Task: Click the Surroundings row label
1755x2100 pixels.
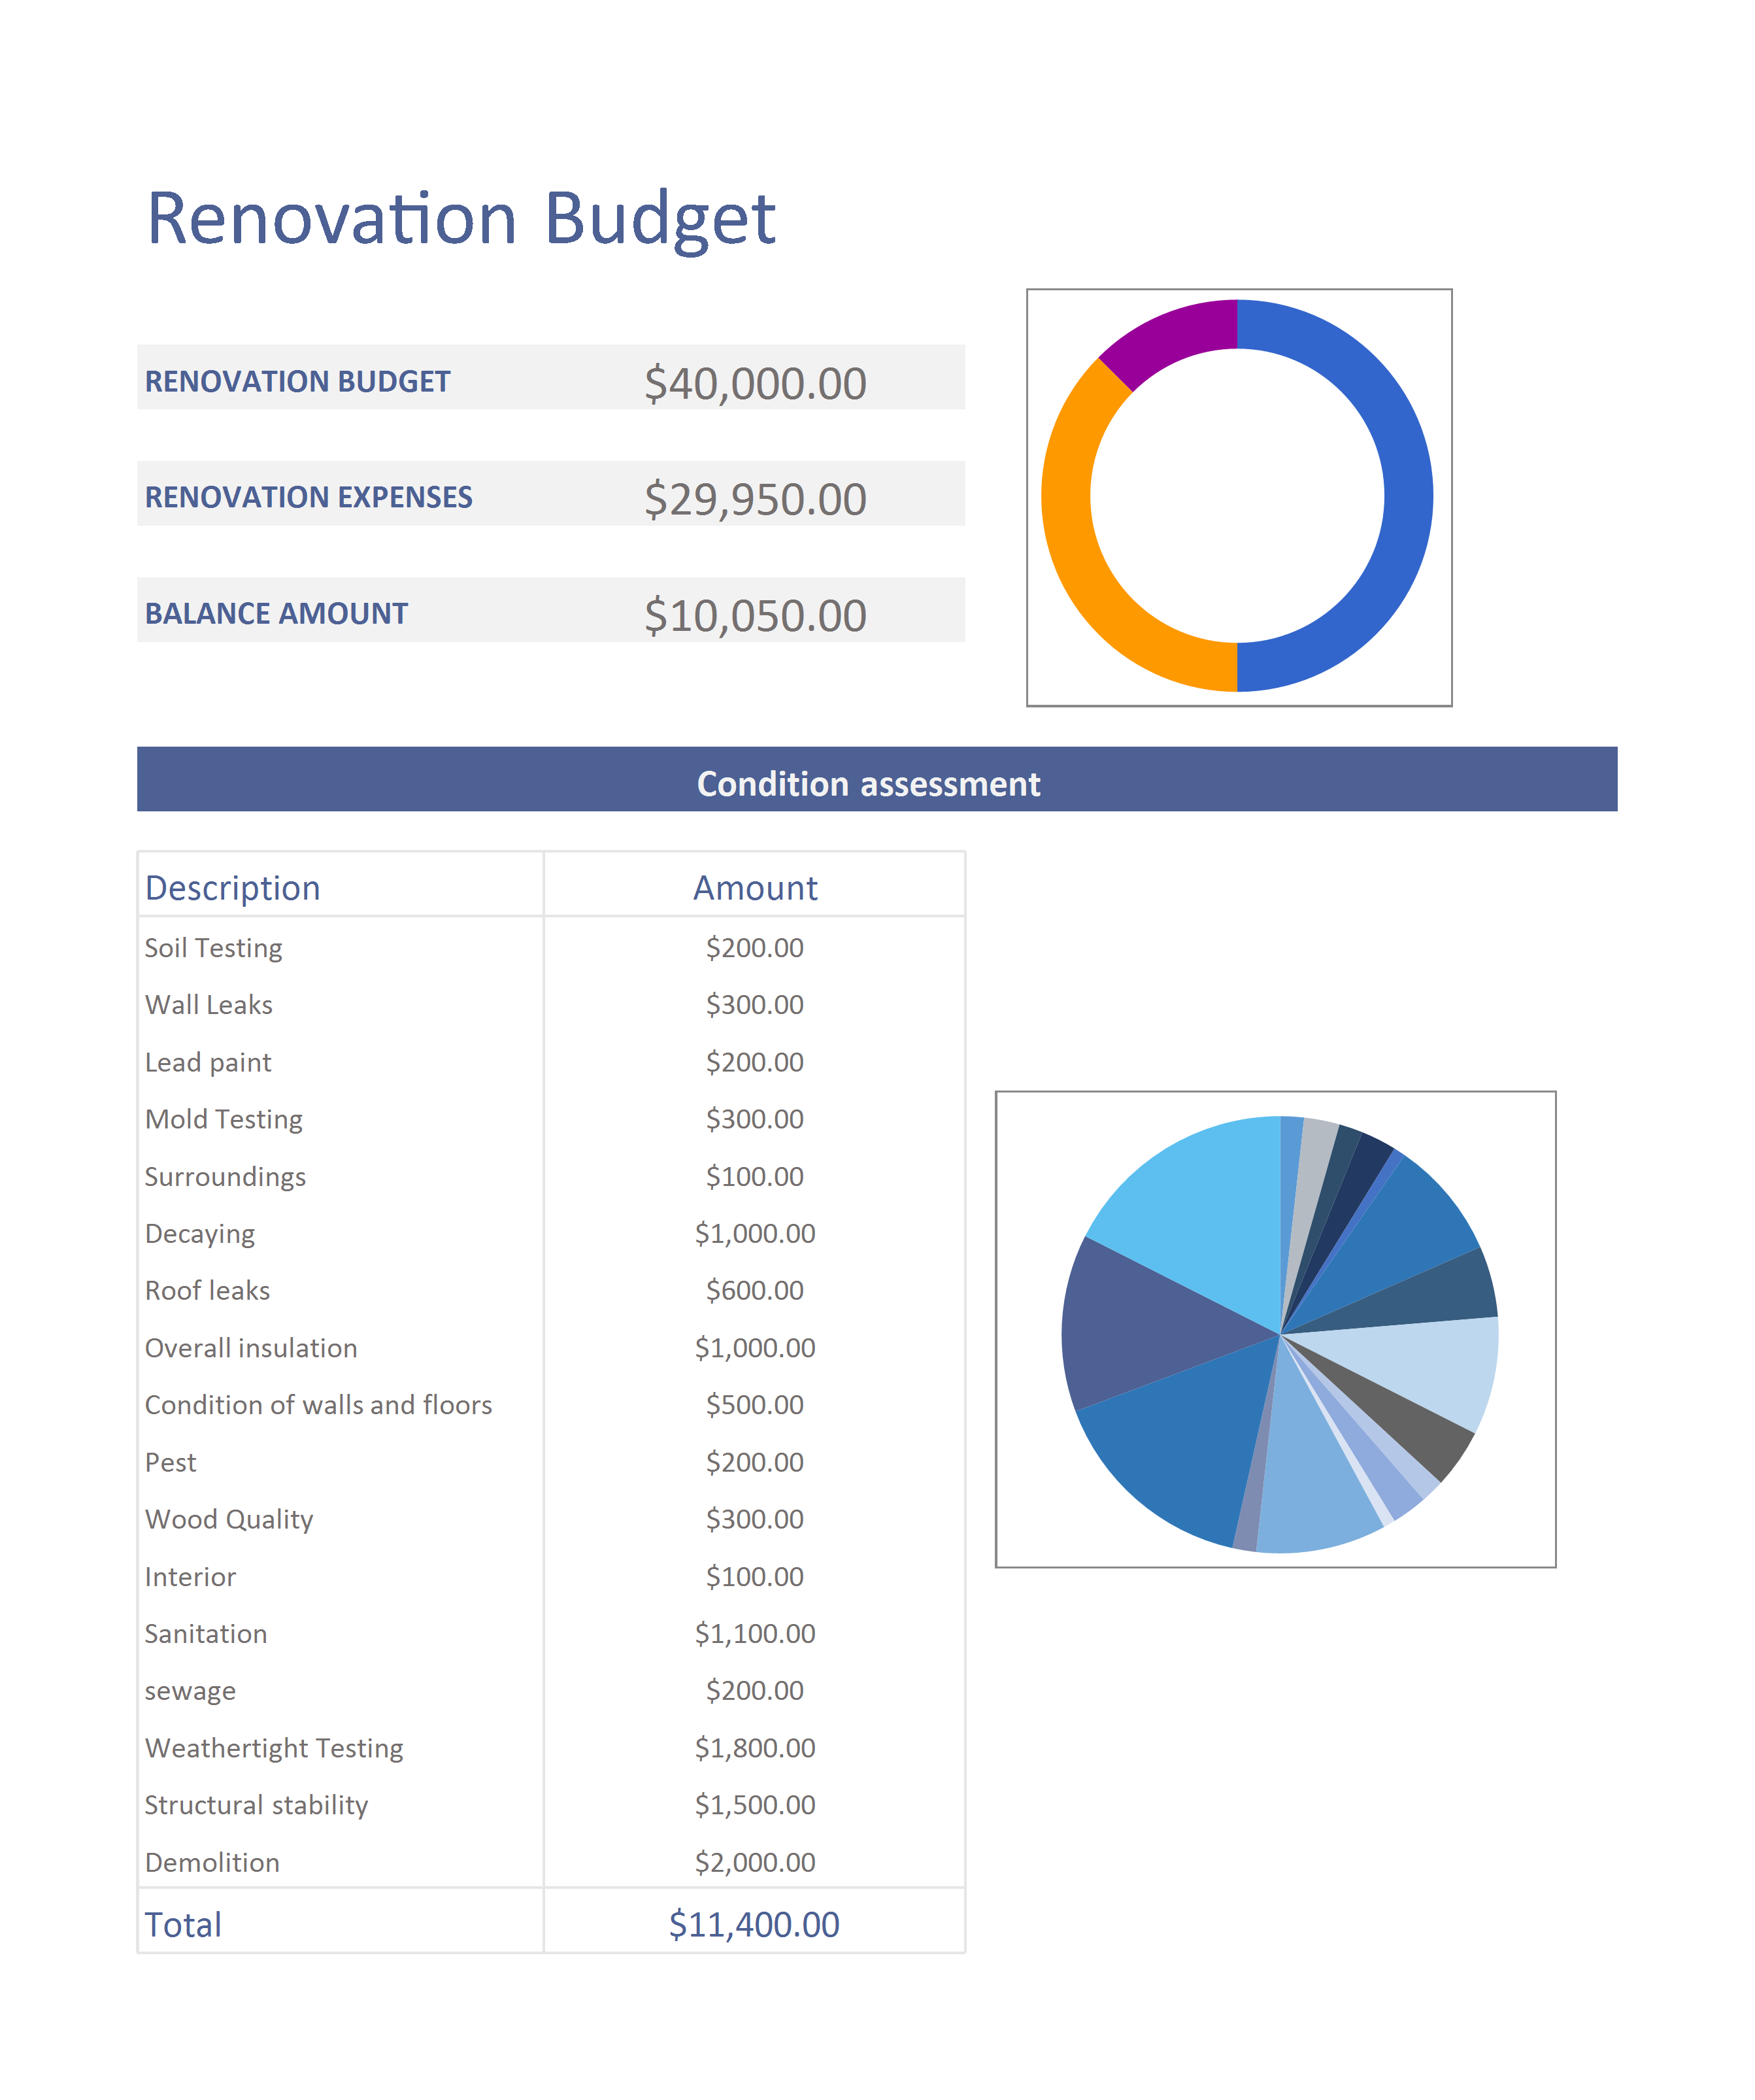Action: click(226, 1177)
